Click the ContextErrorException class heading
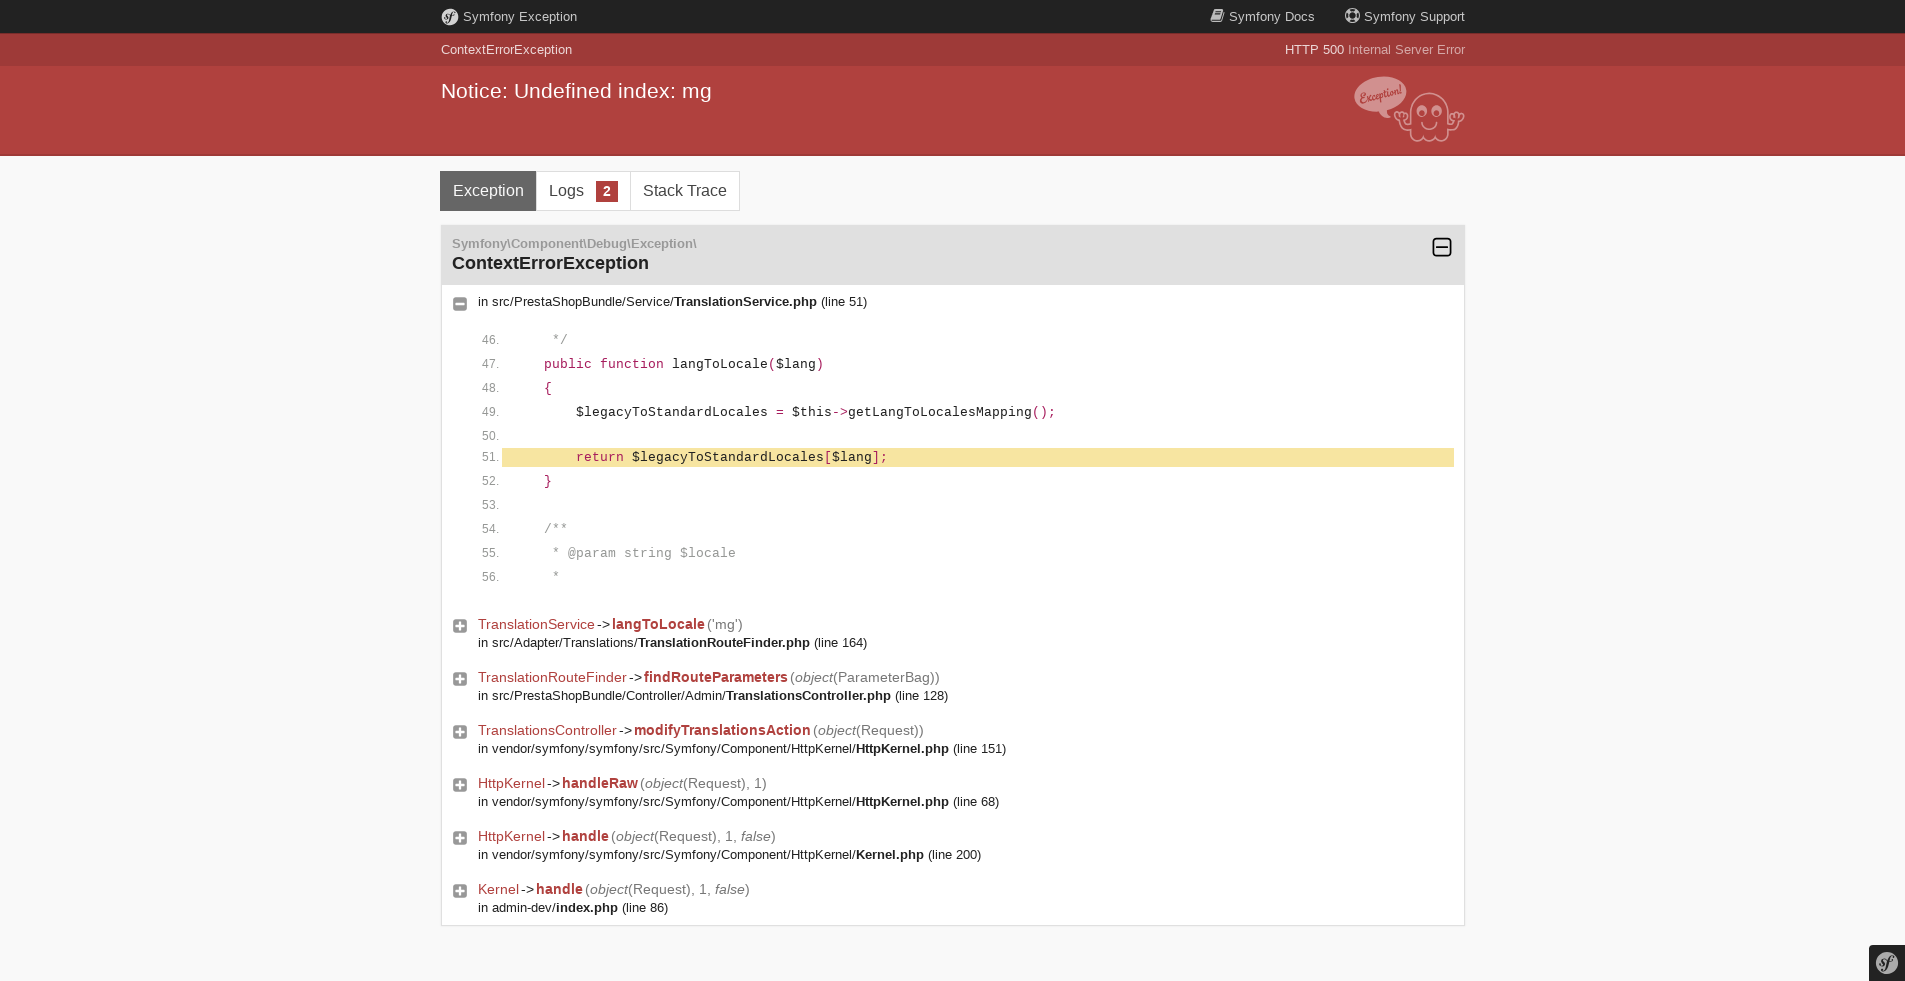1905x981 pixels. click(x=550, y=263)
